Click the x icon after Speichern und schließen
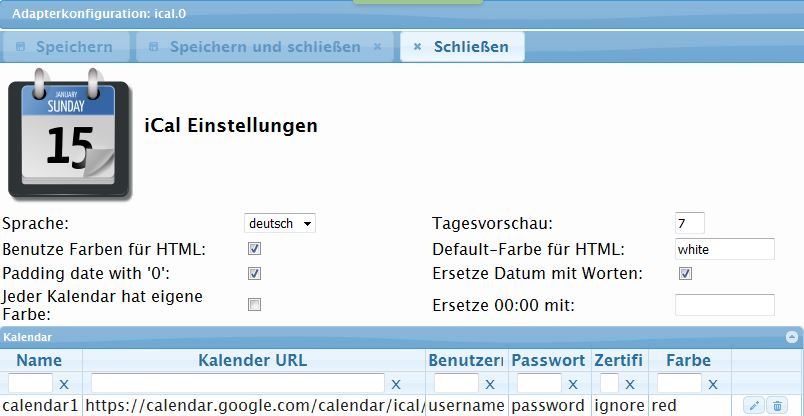Viewport: 804px width, 416px height. [377, 47]
